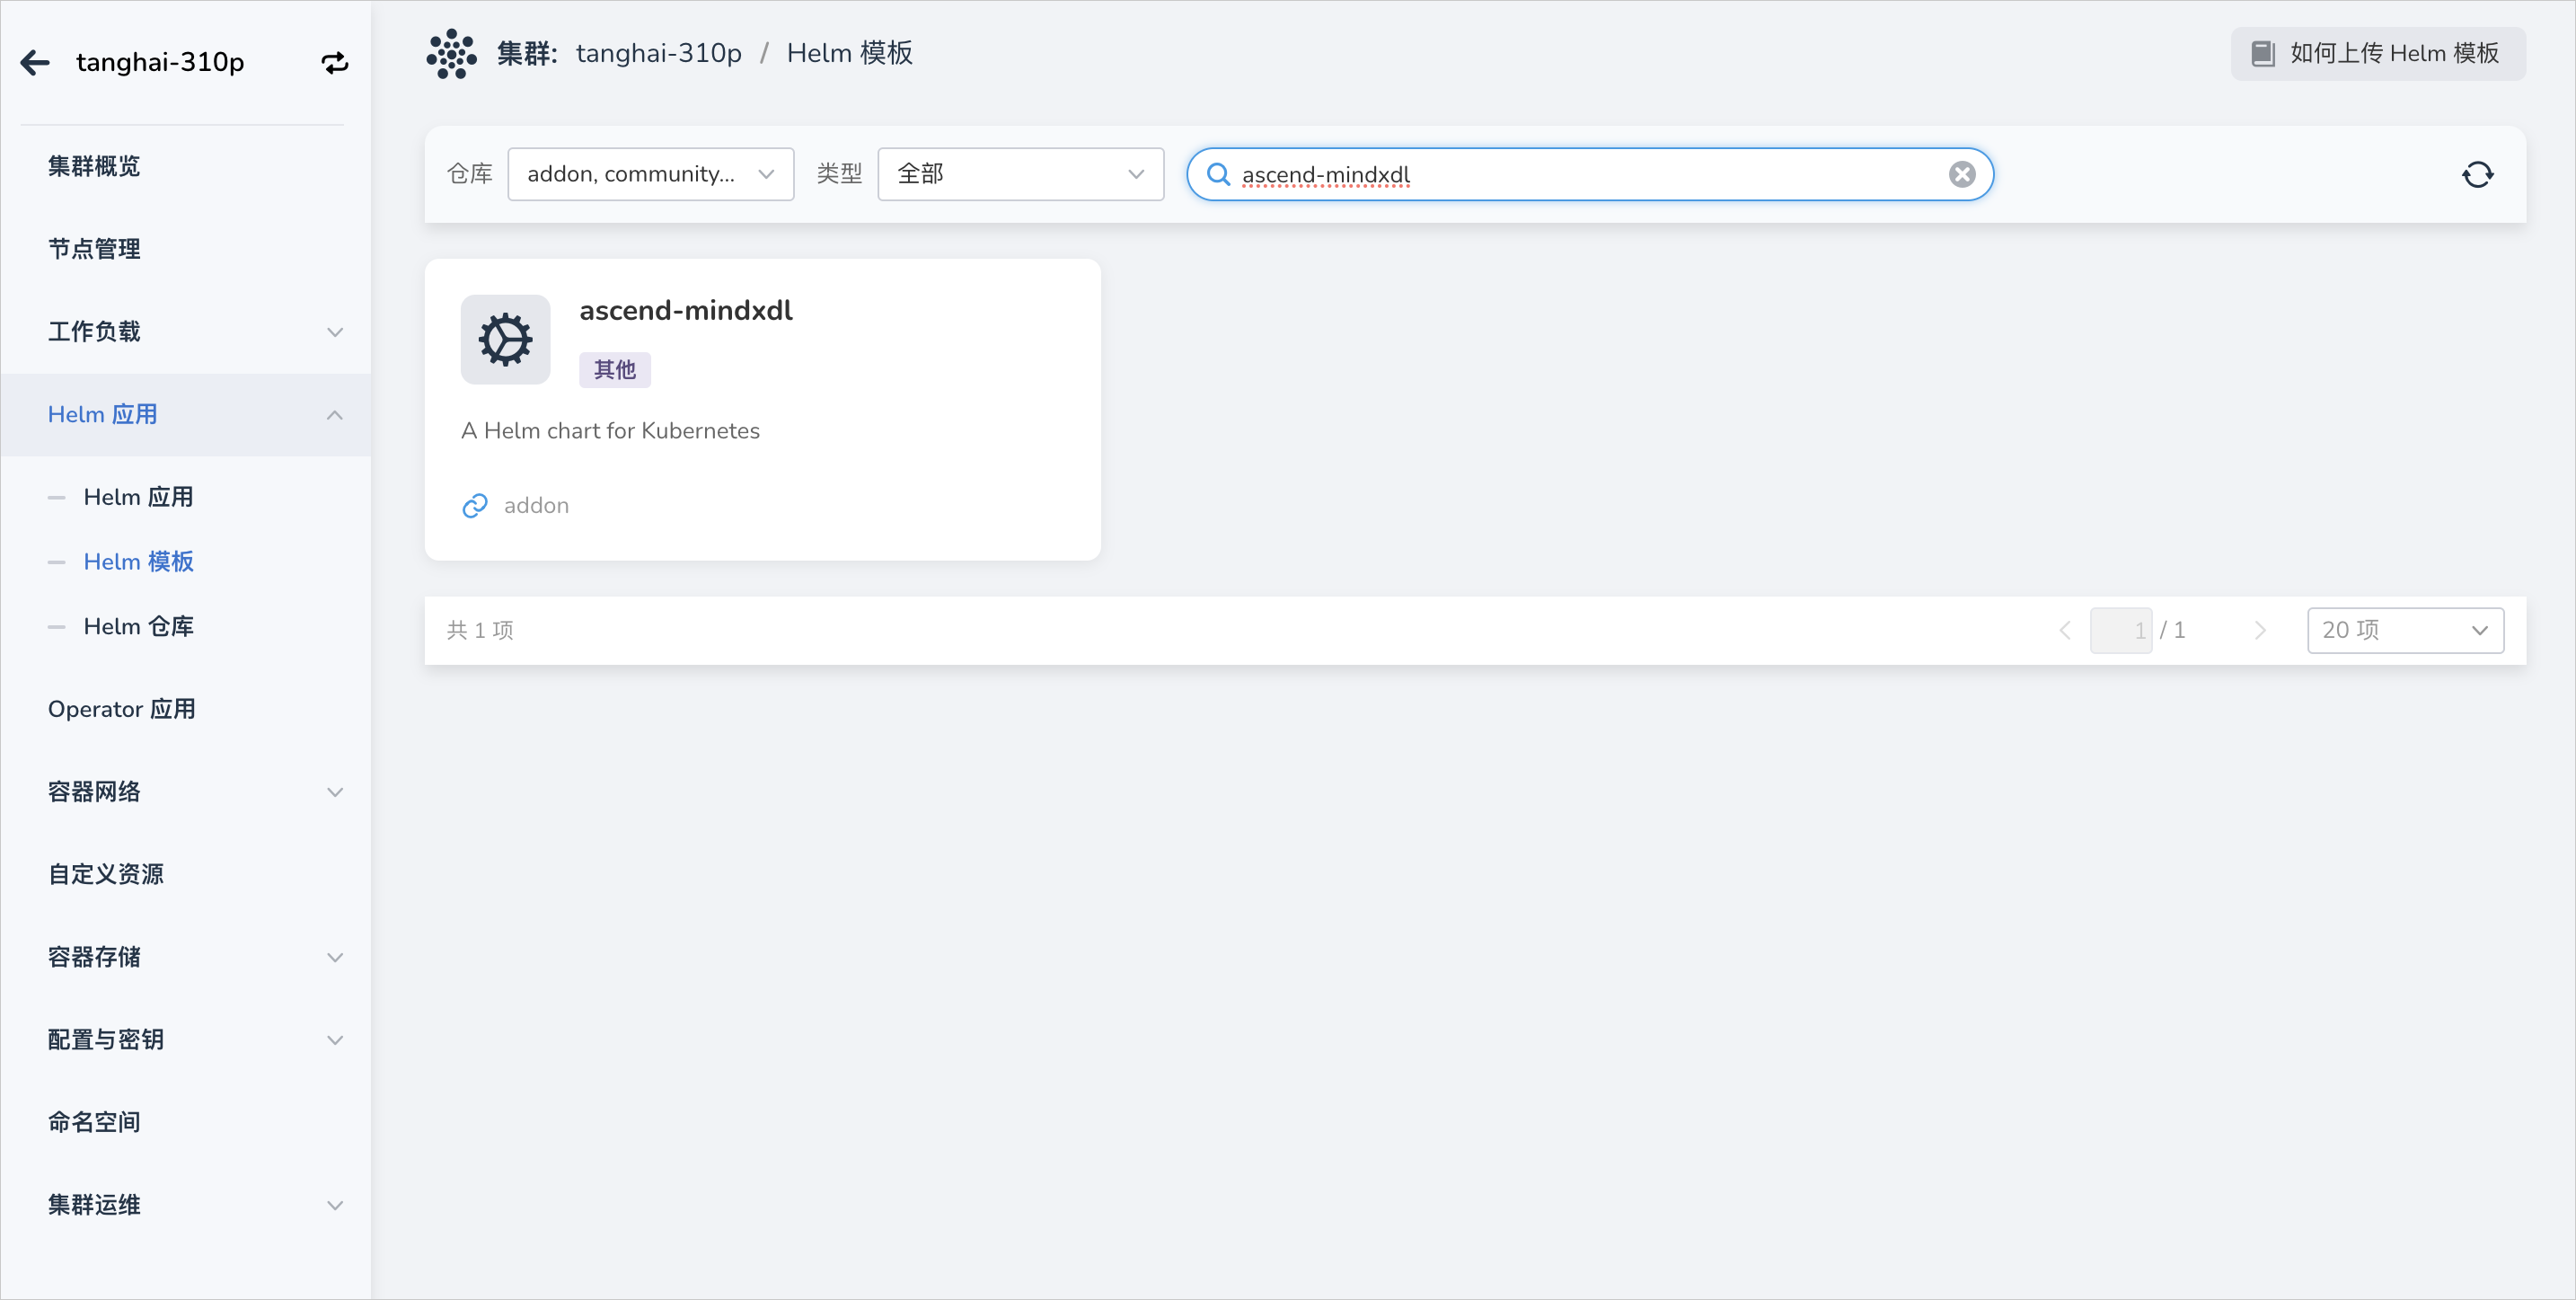Open 如何上传 Helm 模板 help button
Screen dimensions: 2576x1300
point(2377,54)
